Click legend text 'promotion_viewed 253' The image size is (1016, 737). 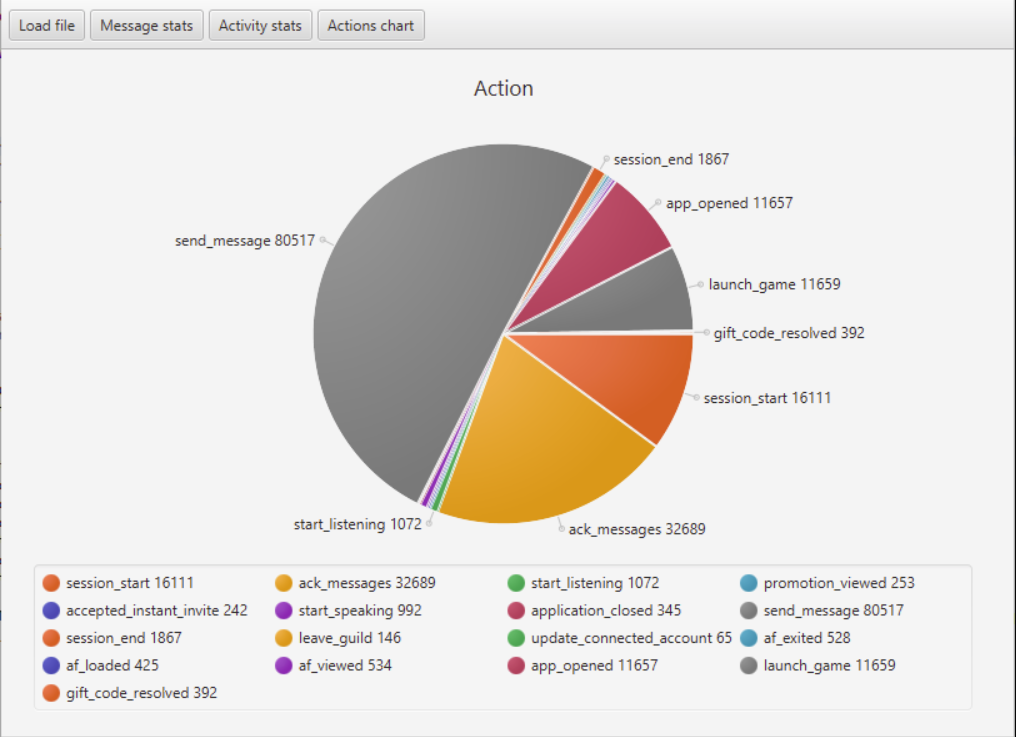(x=839, y=583)
